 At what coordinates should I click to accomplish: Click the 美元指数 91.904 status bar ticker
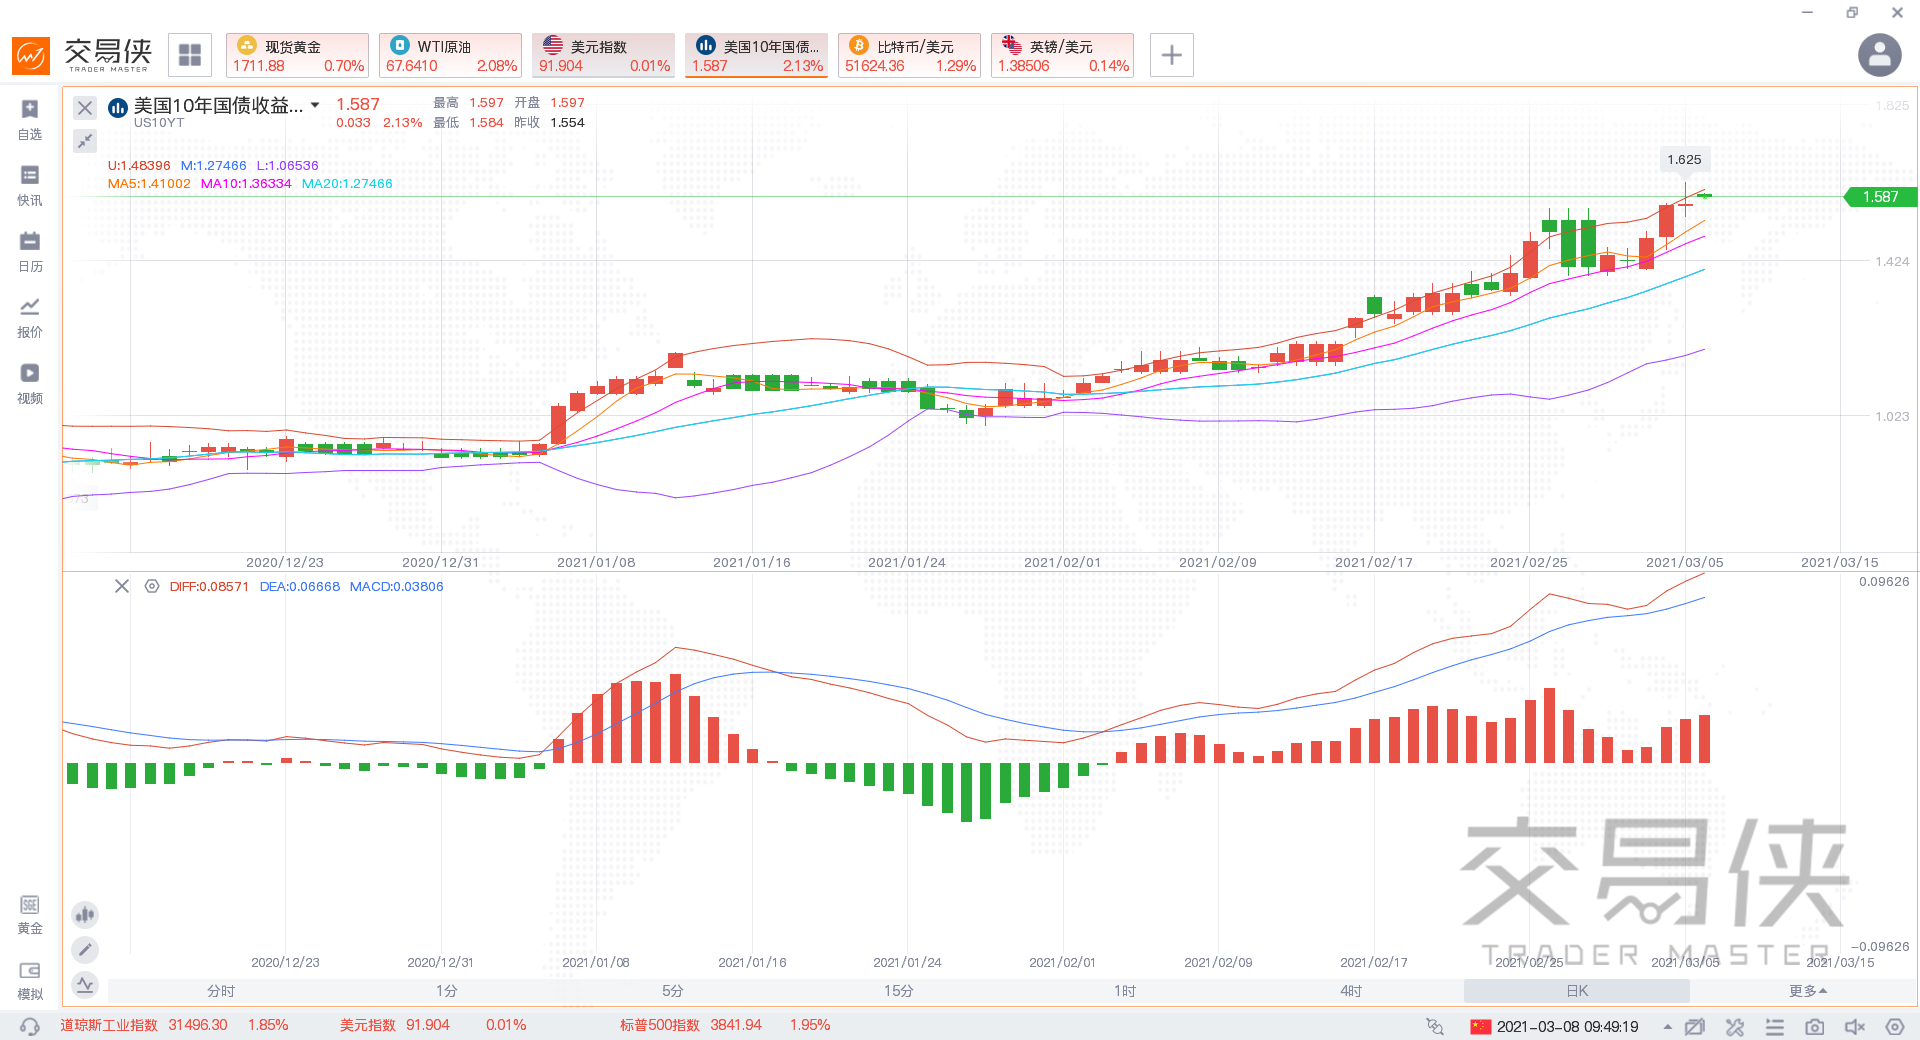click(x=433, y=1025)
